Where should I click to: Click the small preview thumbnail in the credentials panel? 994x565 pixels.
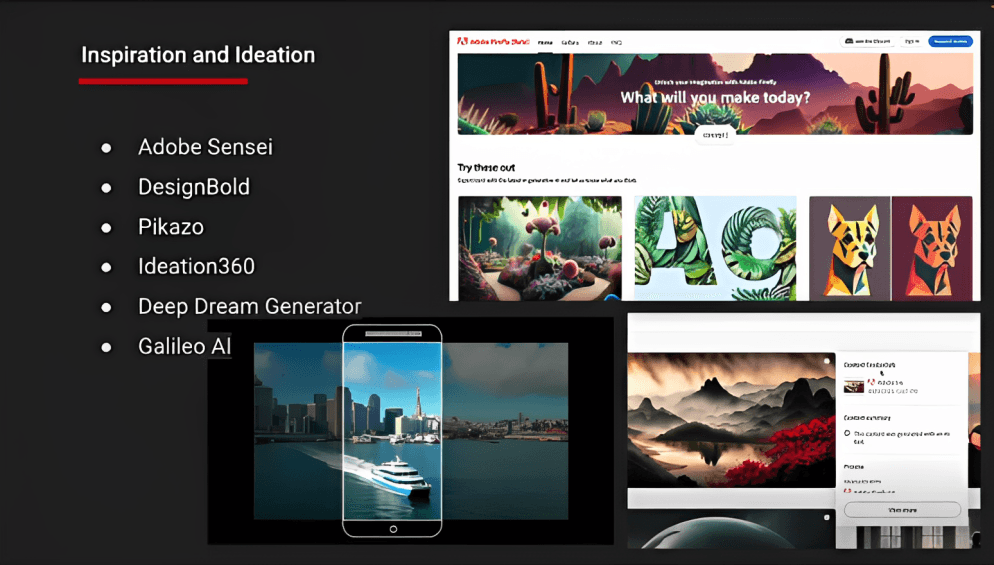853,386
